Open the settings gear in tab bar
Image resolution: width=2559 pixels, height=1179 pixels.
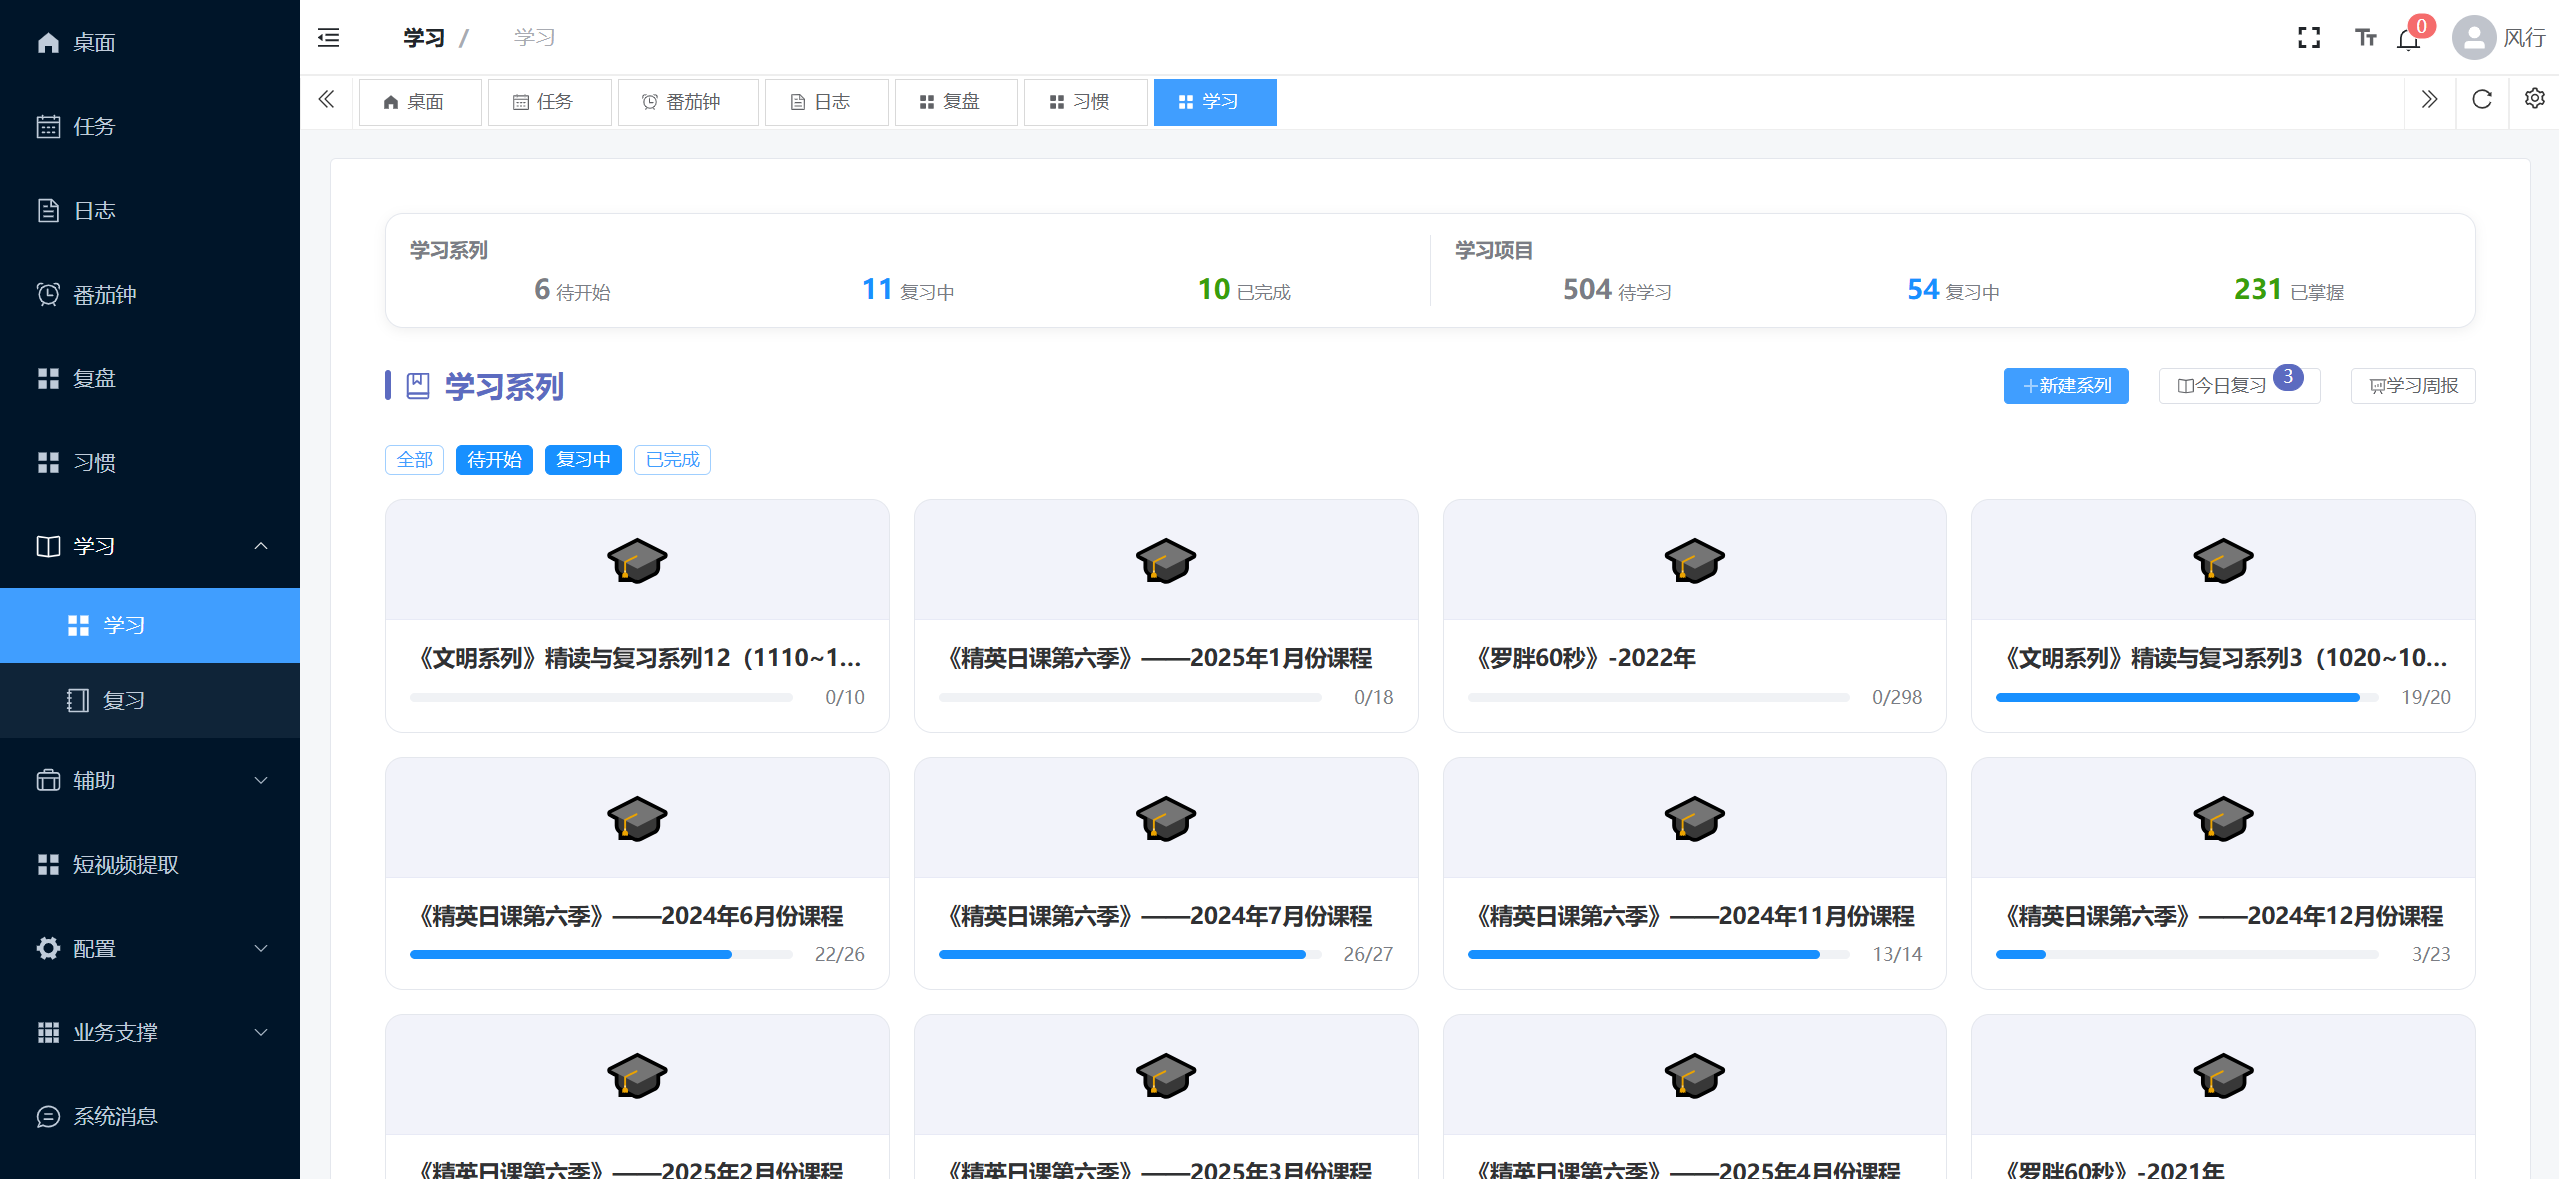point(2534,99)
